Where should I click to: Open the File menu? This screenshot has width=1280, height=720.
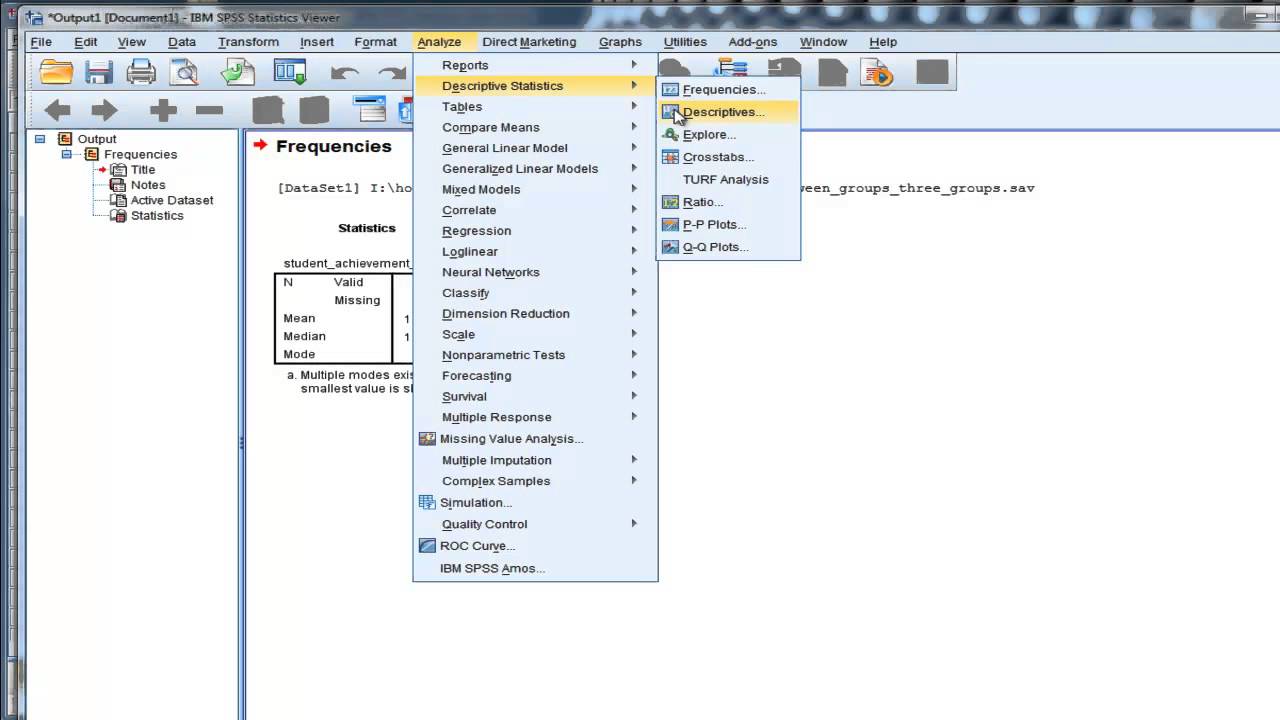[41, 42]
